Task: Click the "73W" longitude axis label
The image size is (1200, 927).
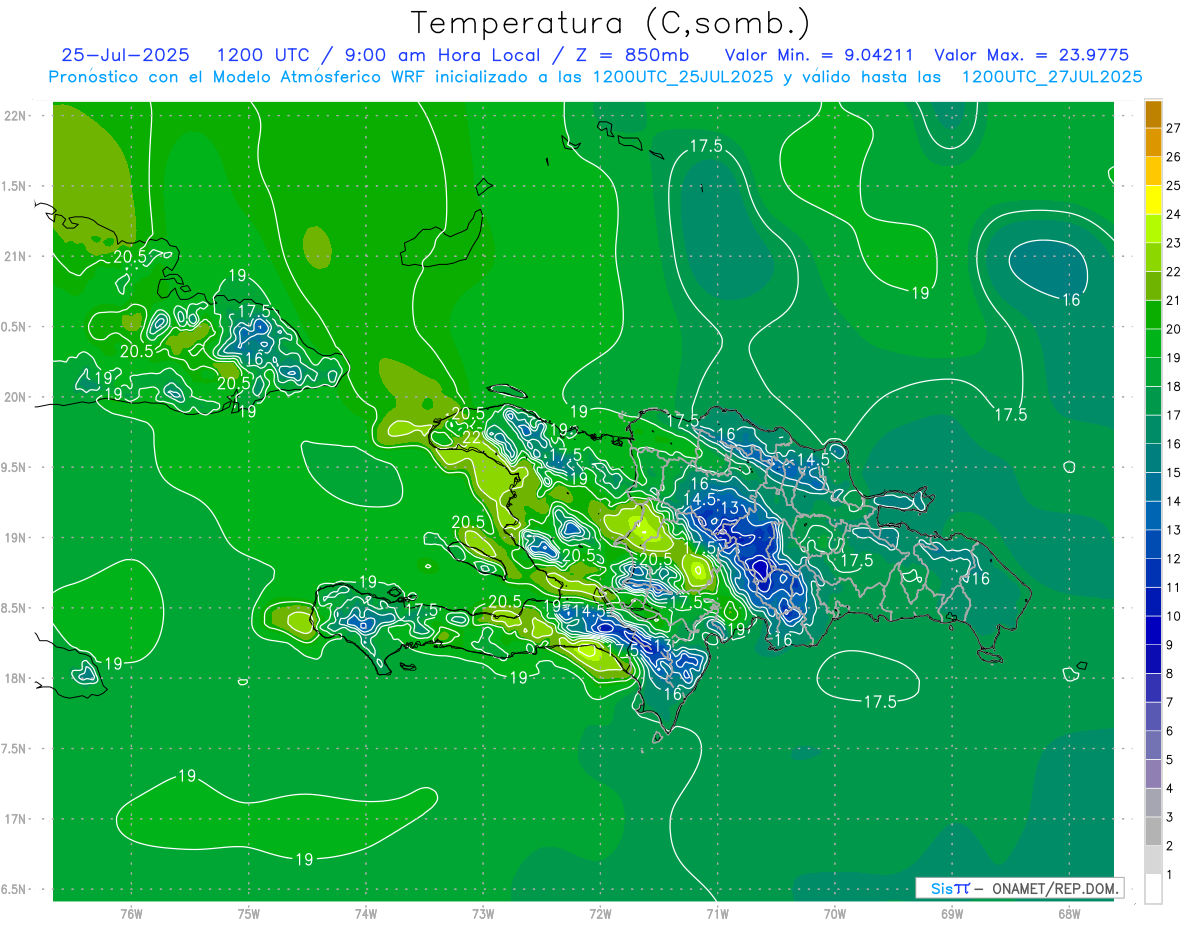Action: [483, 913]
